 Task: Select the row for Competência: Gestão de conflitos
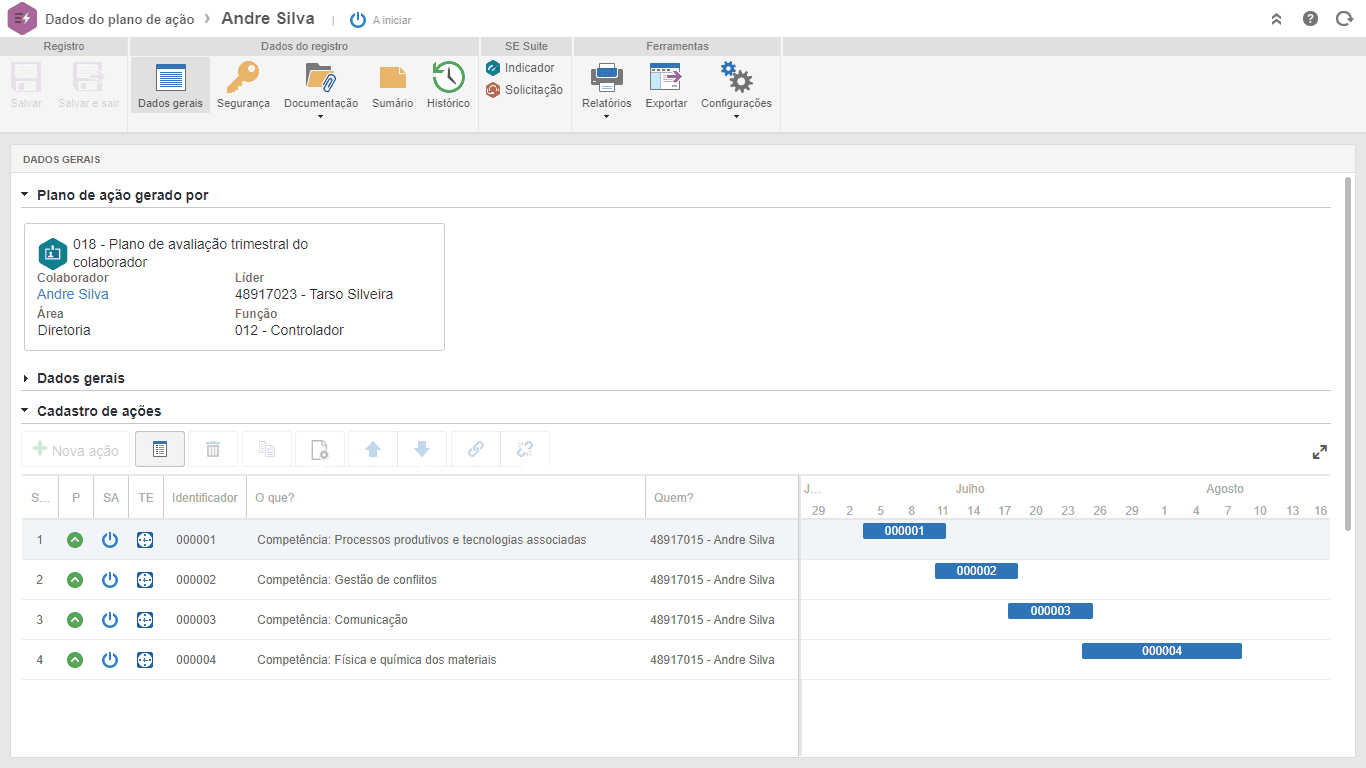click(346, 580)
